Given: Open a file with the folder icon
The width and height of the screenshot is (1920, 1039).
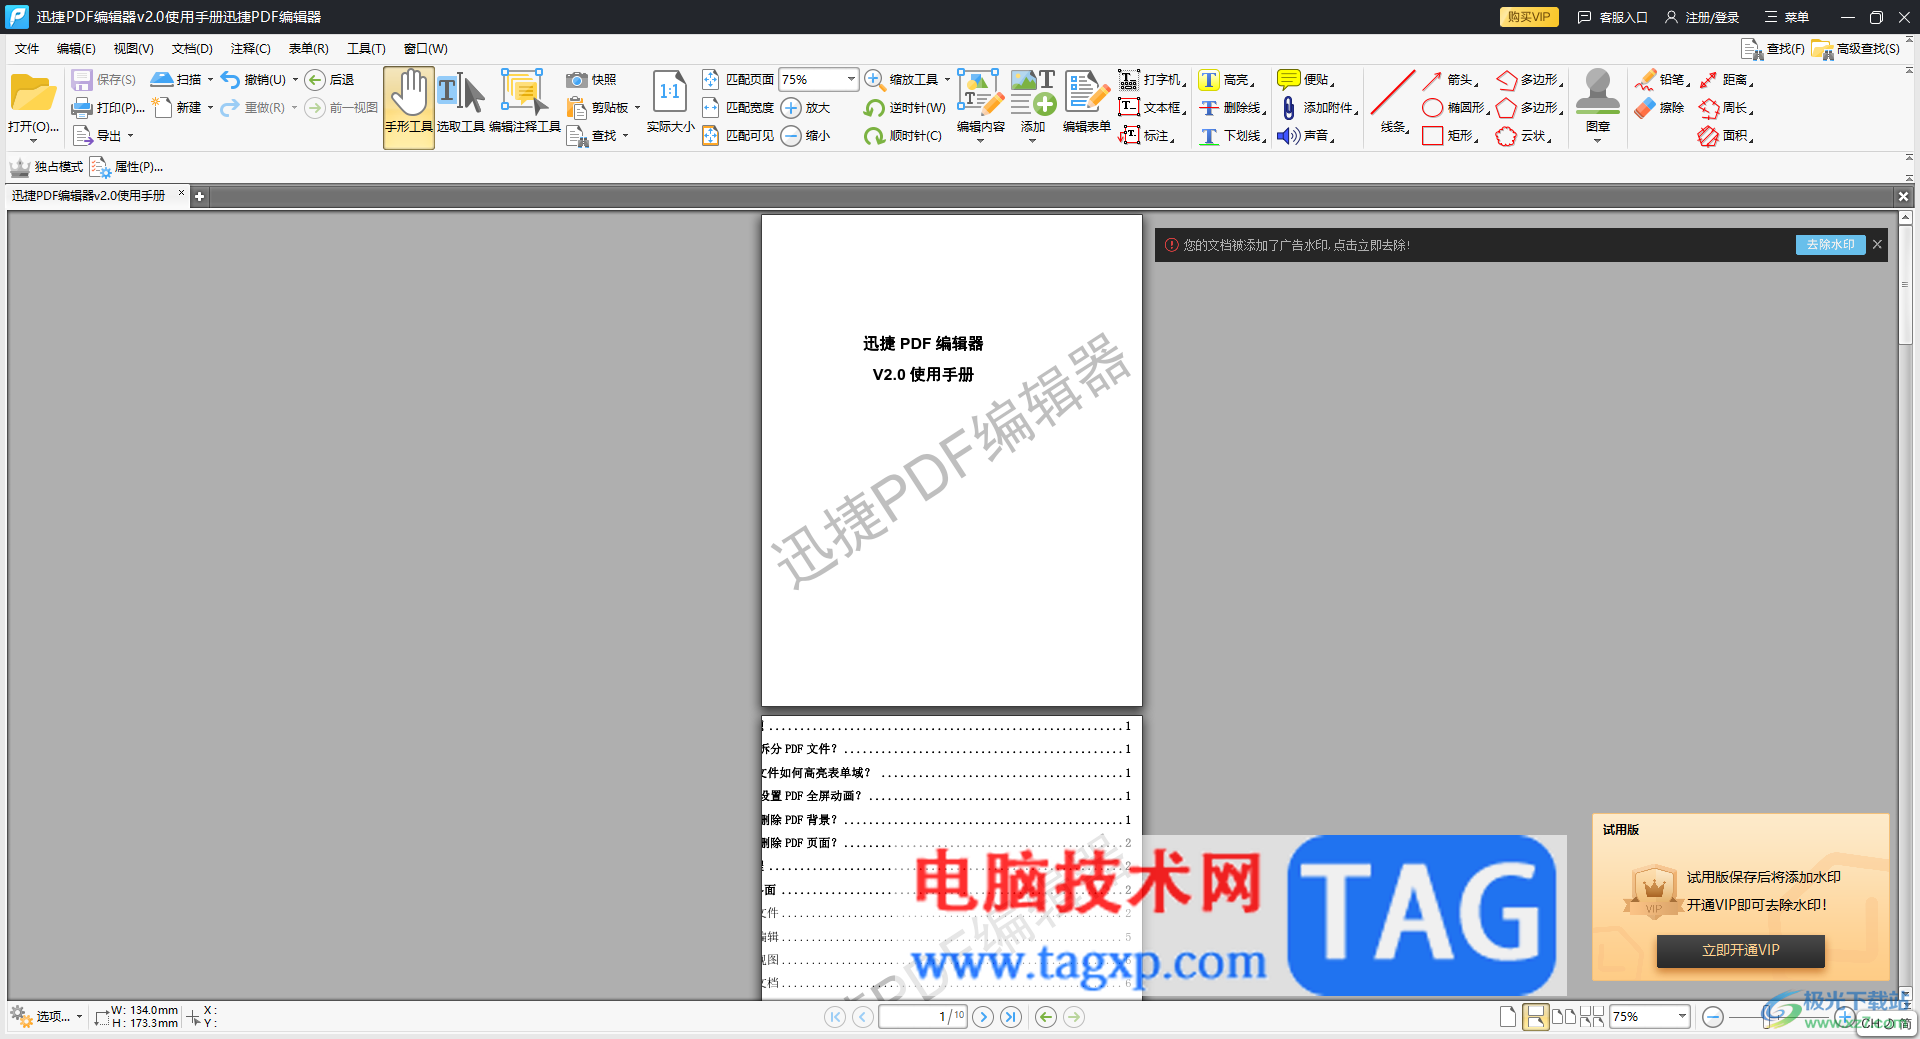Looking at the screenshot, I should [33, 93].
